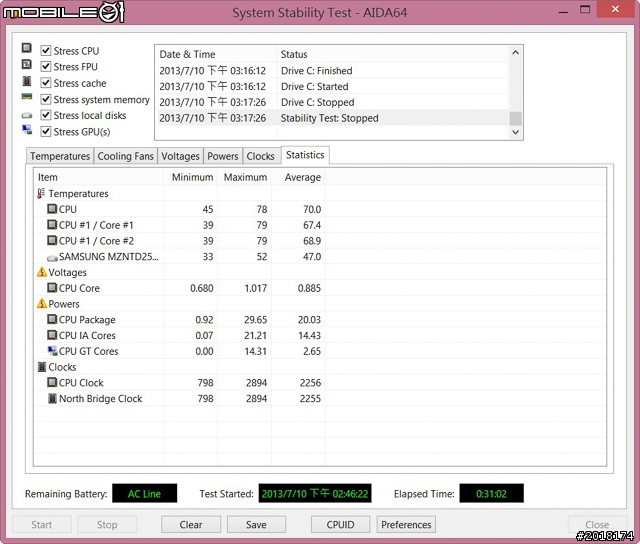This screenshot has width=640, height=544.
Task: Toggle the Stress local disks checkbox
Action: (46, 115)
